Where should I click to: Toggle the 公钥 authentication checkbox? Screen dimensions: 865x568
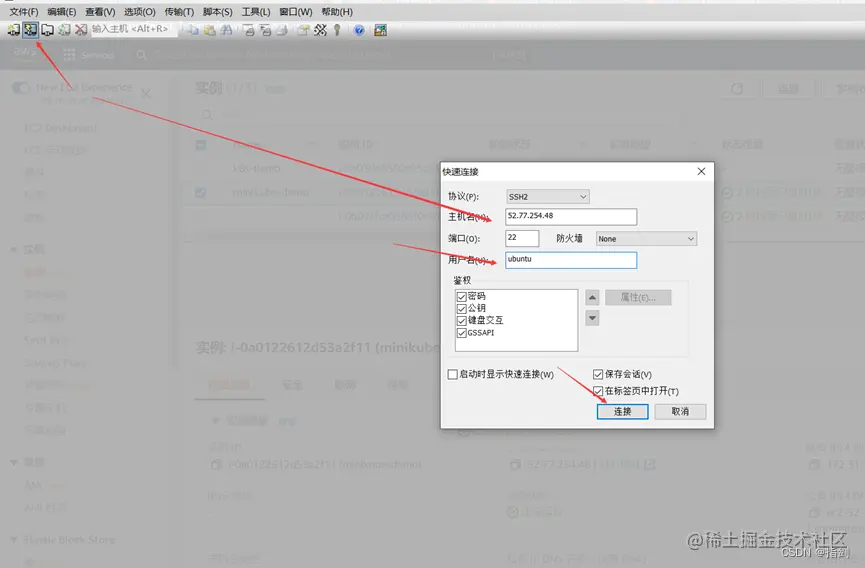462,309
